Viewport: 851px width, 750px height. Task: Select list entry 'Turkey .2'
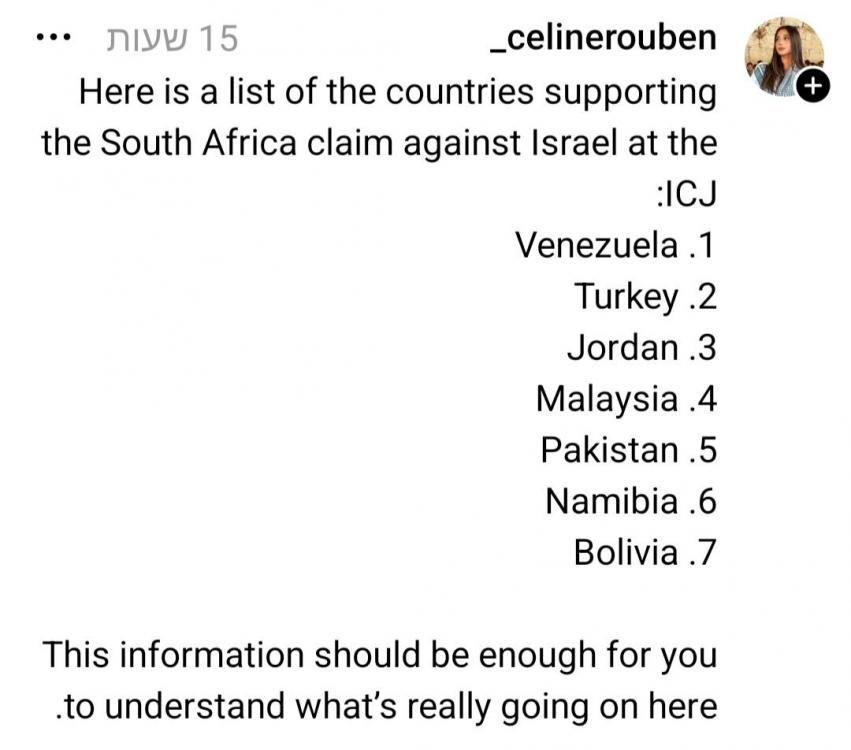tap(645, 297)
